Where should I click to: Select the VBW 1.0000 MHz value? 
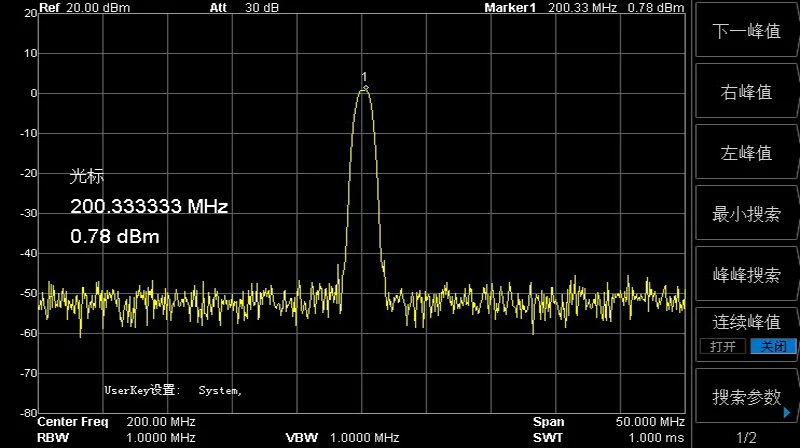pyautogui.click(x=364, y=438)
